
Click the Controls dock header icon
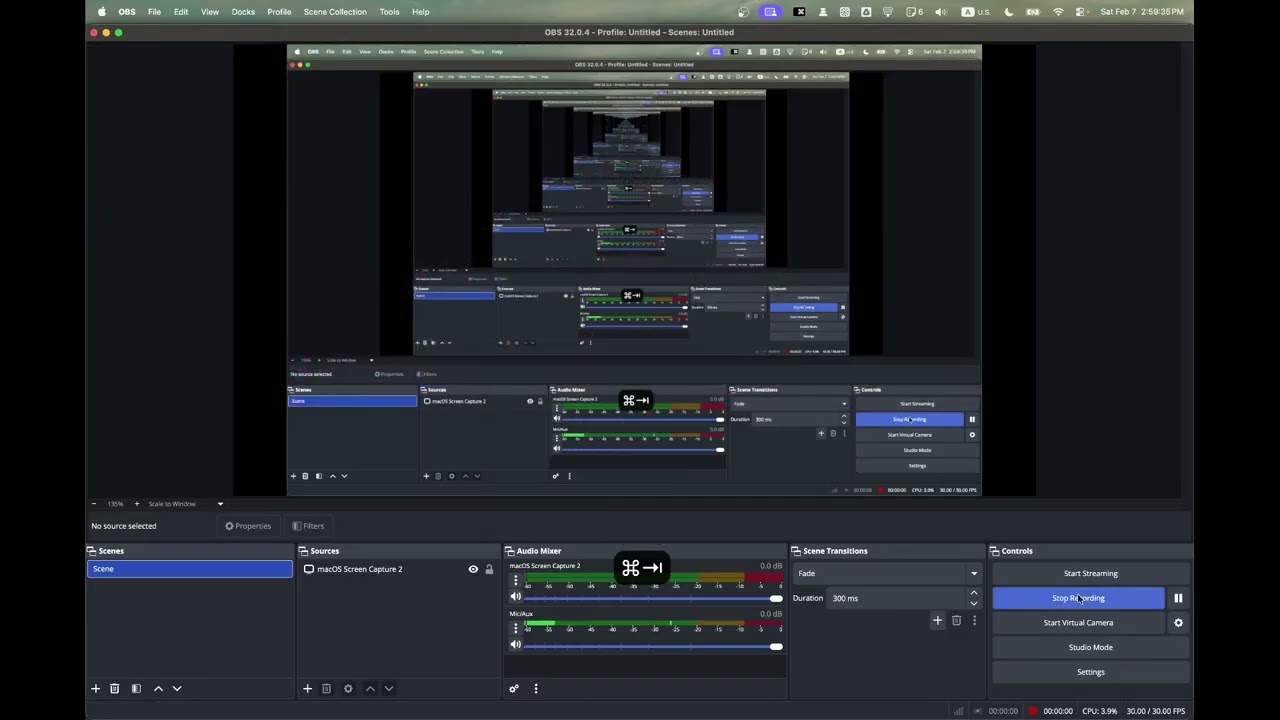(x=996, y=551)
